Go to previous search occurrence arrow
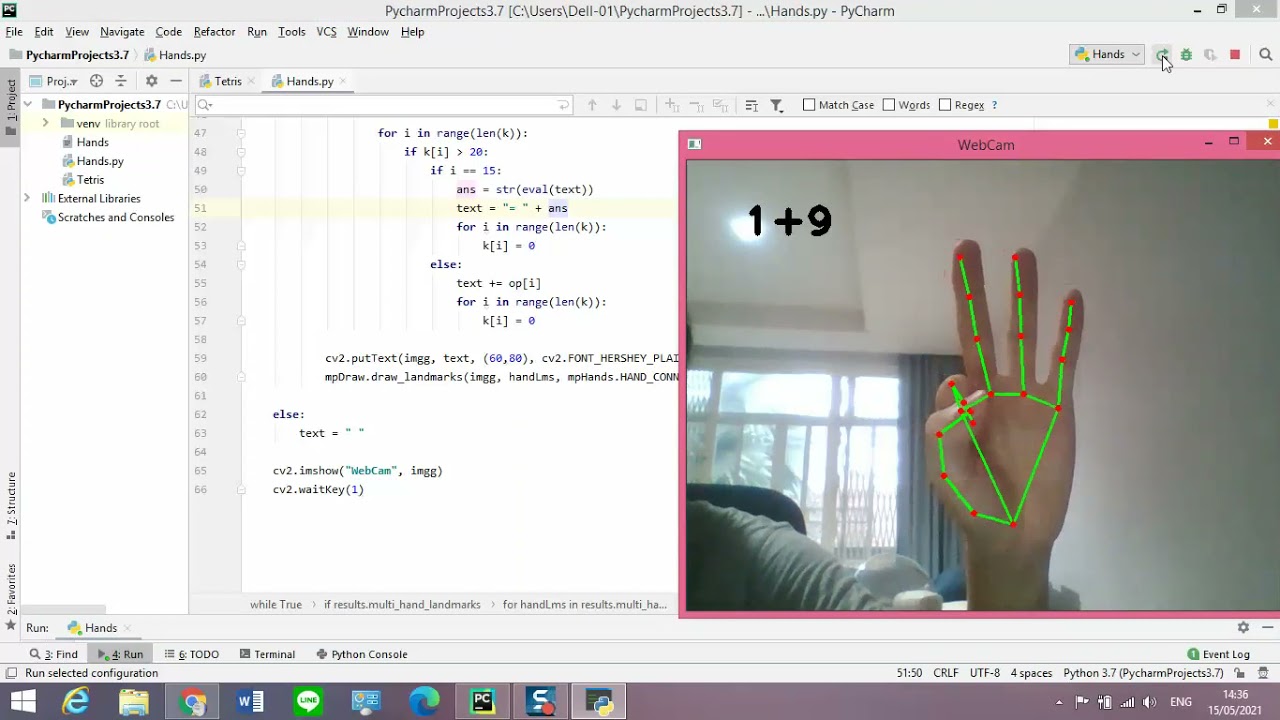The height and width of the screenshot is (720, 1280). click(592, 105)
